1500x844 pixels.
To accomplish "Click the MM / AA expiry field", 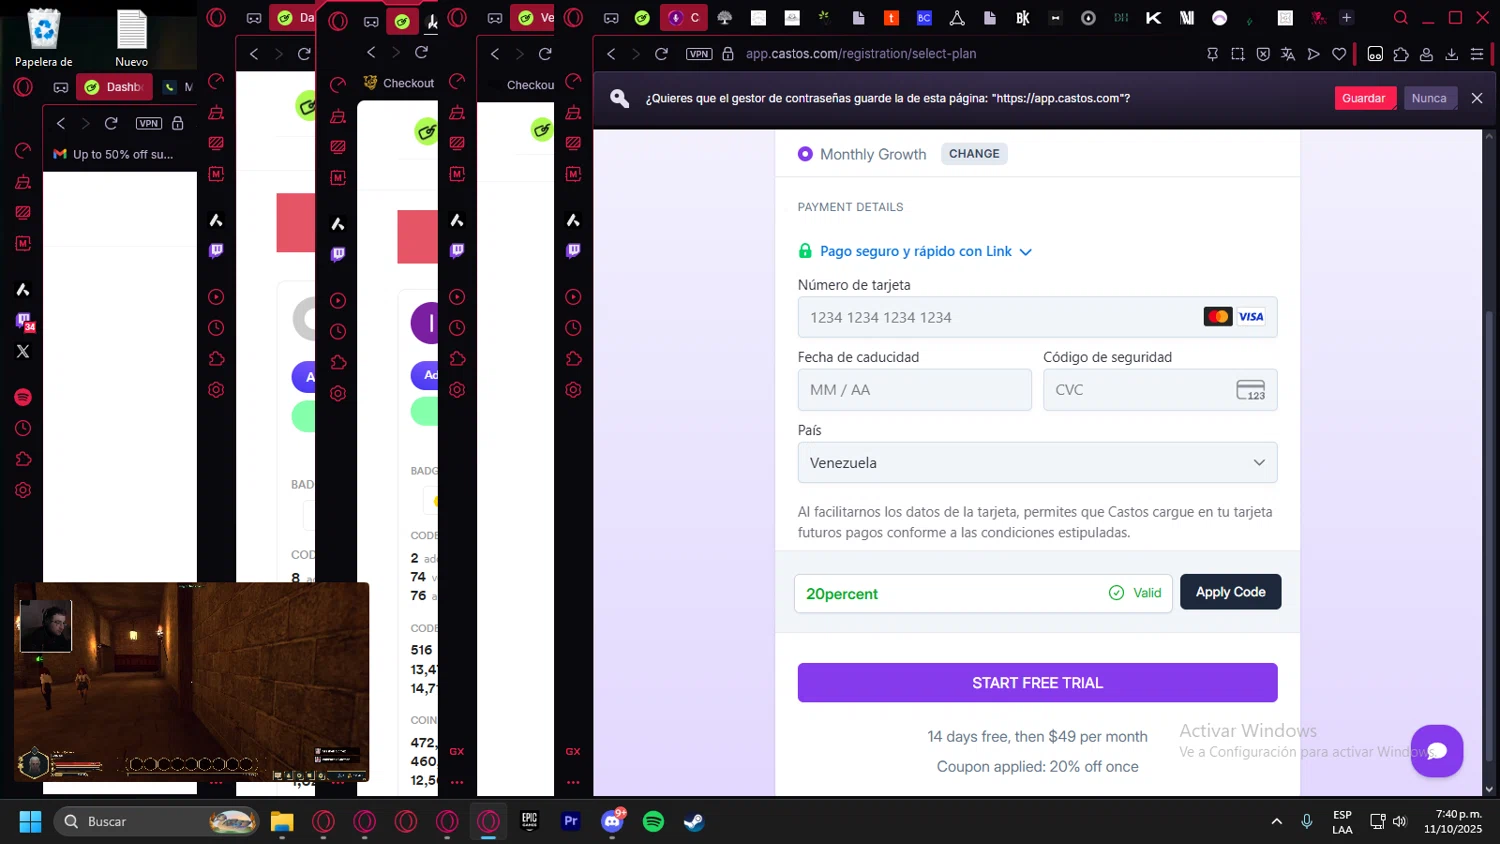I will (x=914, y=390).
